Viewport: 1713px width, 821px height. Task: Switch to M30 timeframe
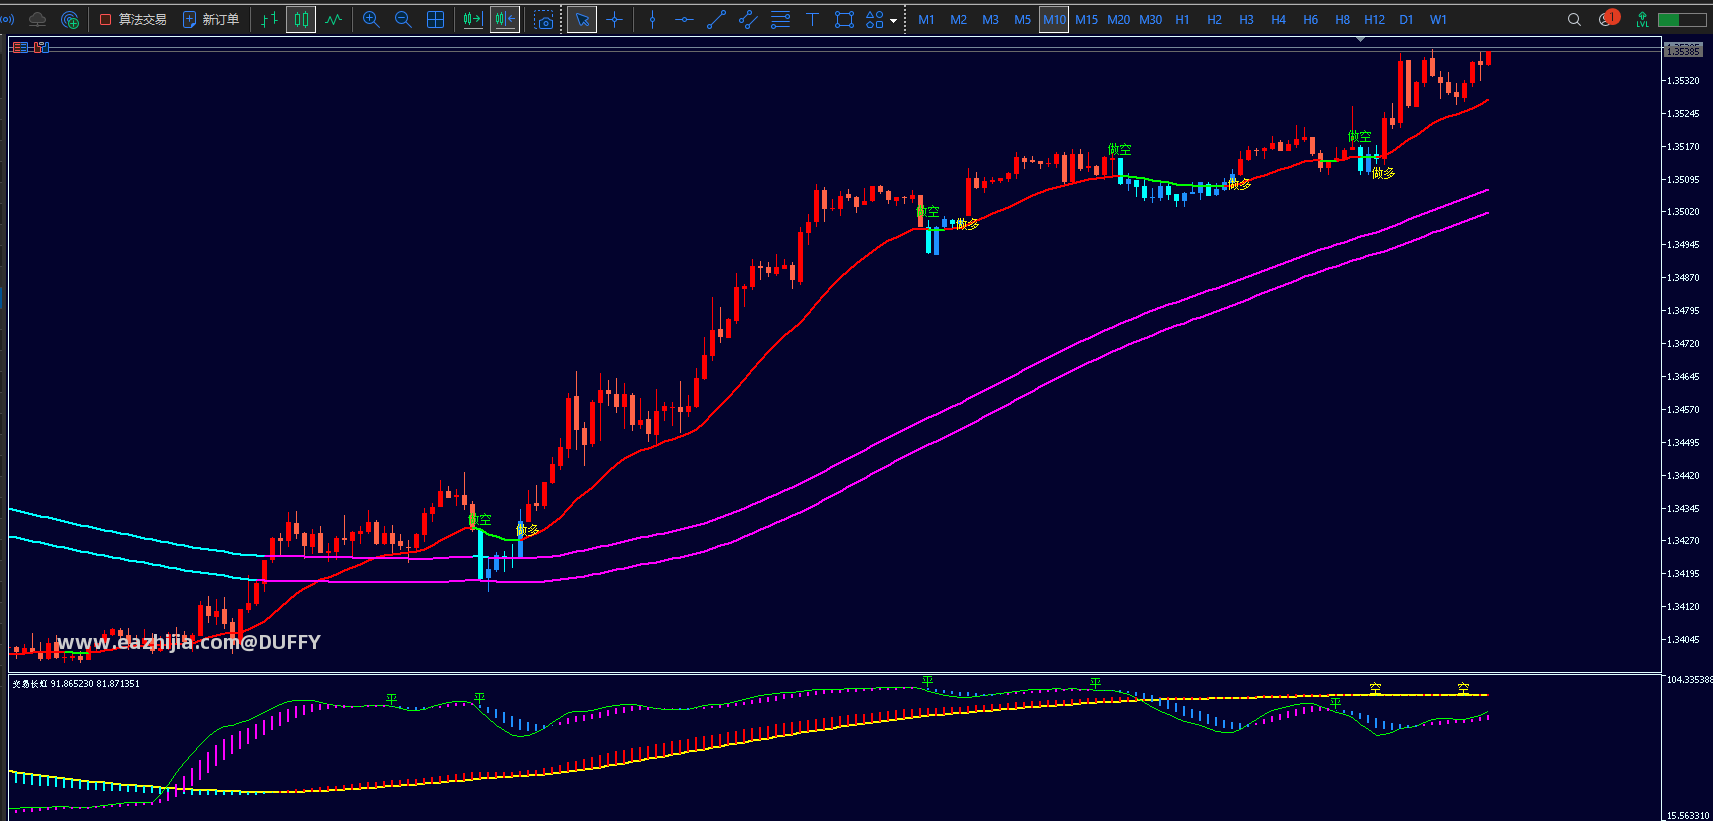pyautogui.click(x=1150, y=19)
